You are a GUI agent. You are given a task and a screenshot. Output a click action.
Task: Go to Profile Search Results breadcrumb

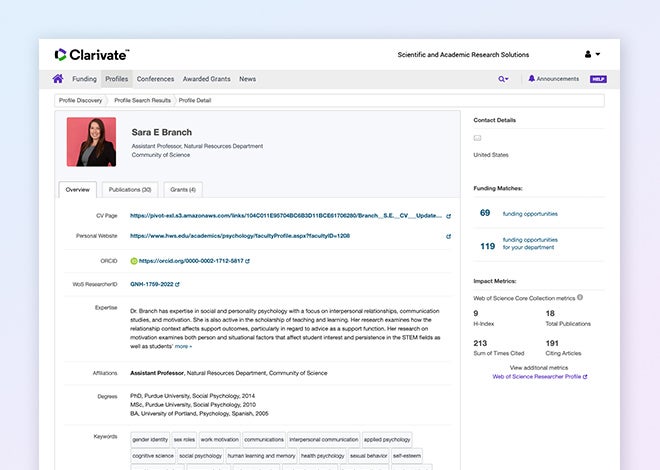(x=140, y=101)
